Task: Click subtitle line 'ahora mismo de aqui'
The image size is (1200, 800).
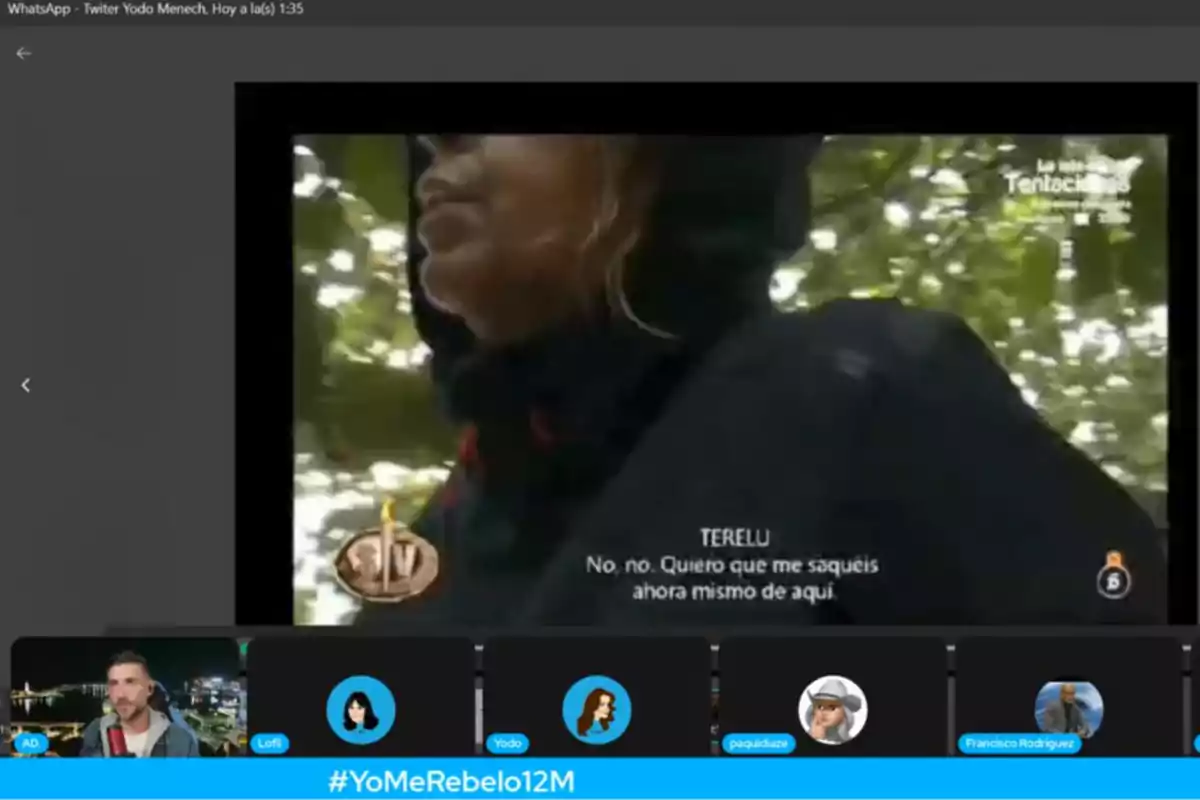Action: [733, 591]
